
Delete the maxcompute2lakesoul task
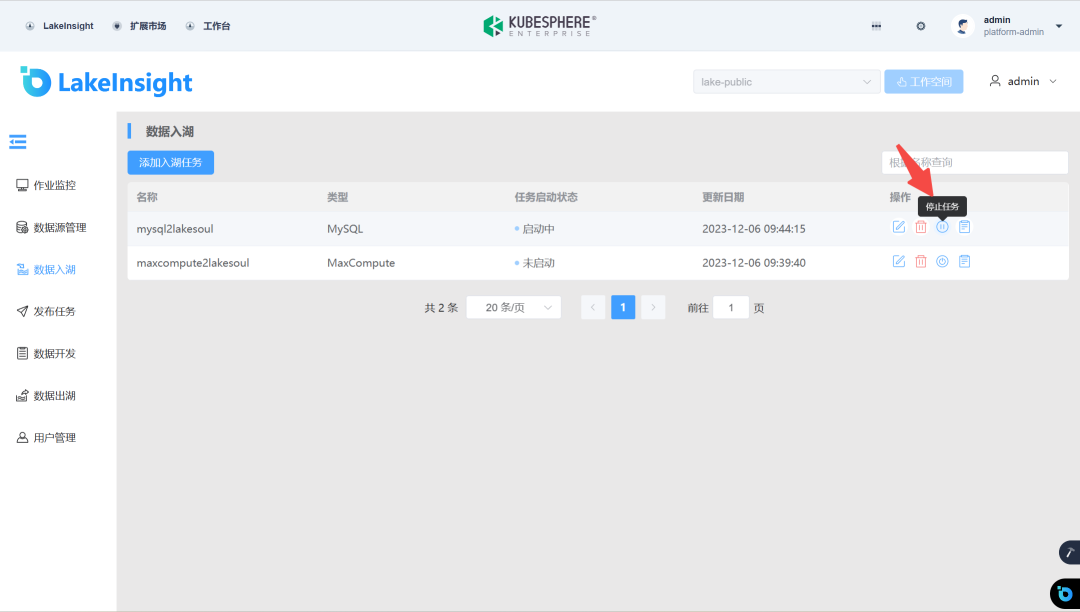coord(921,261)
